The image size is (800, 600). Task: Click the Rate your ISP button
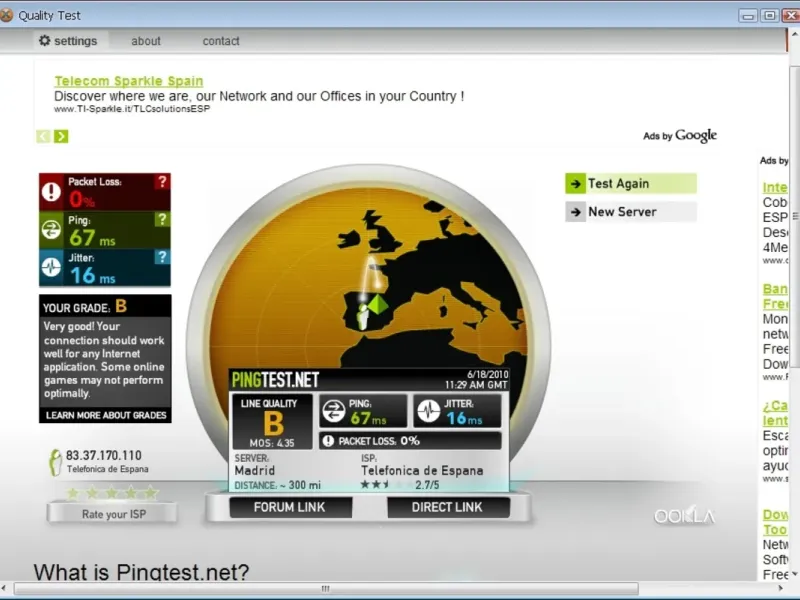click(x=112, y=514)
